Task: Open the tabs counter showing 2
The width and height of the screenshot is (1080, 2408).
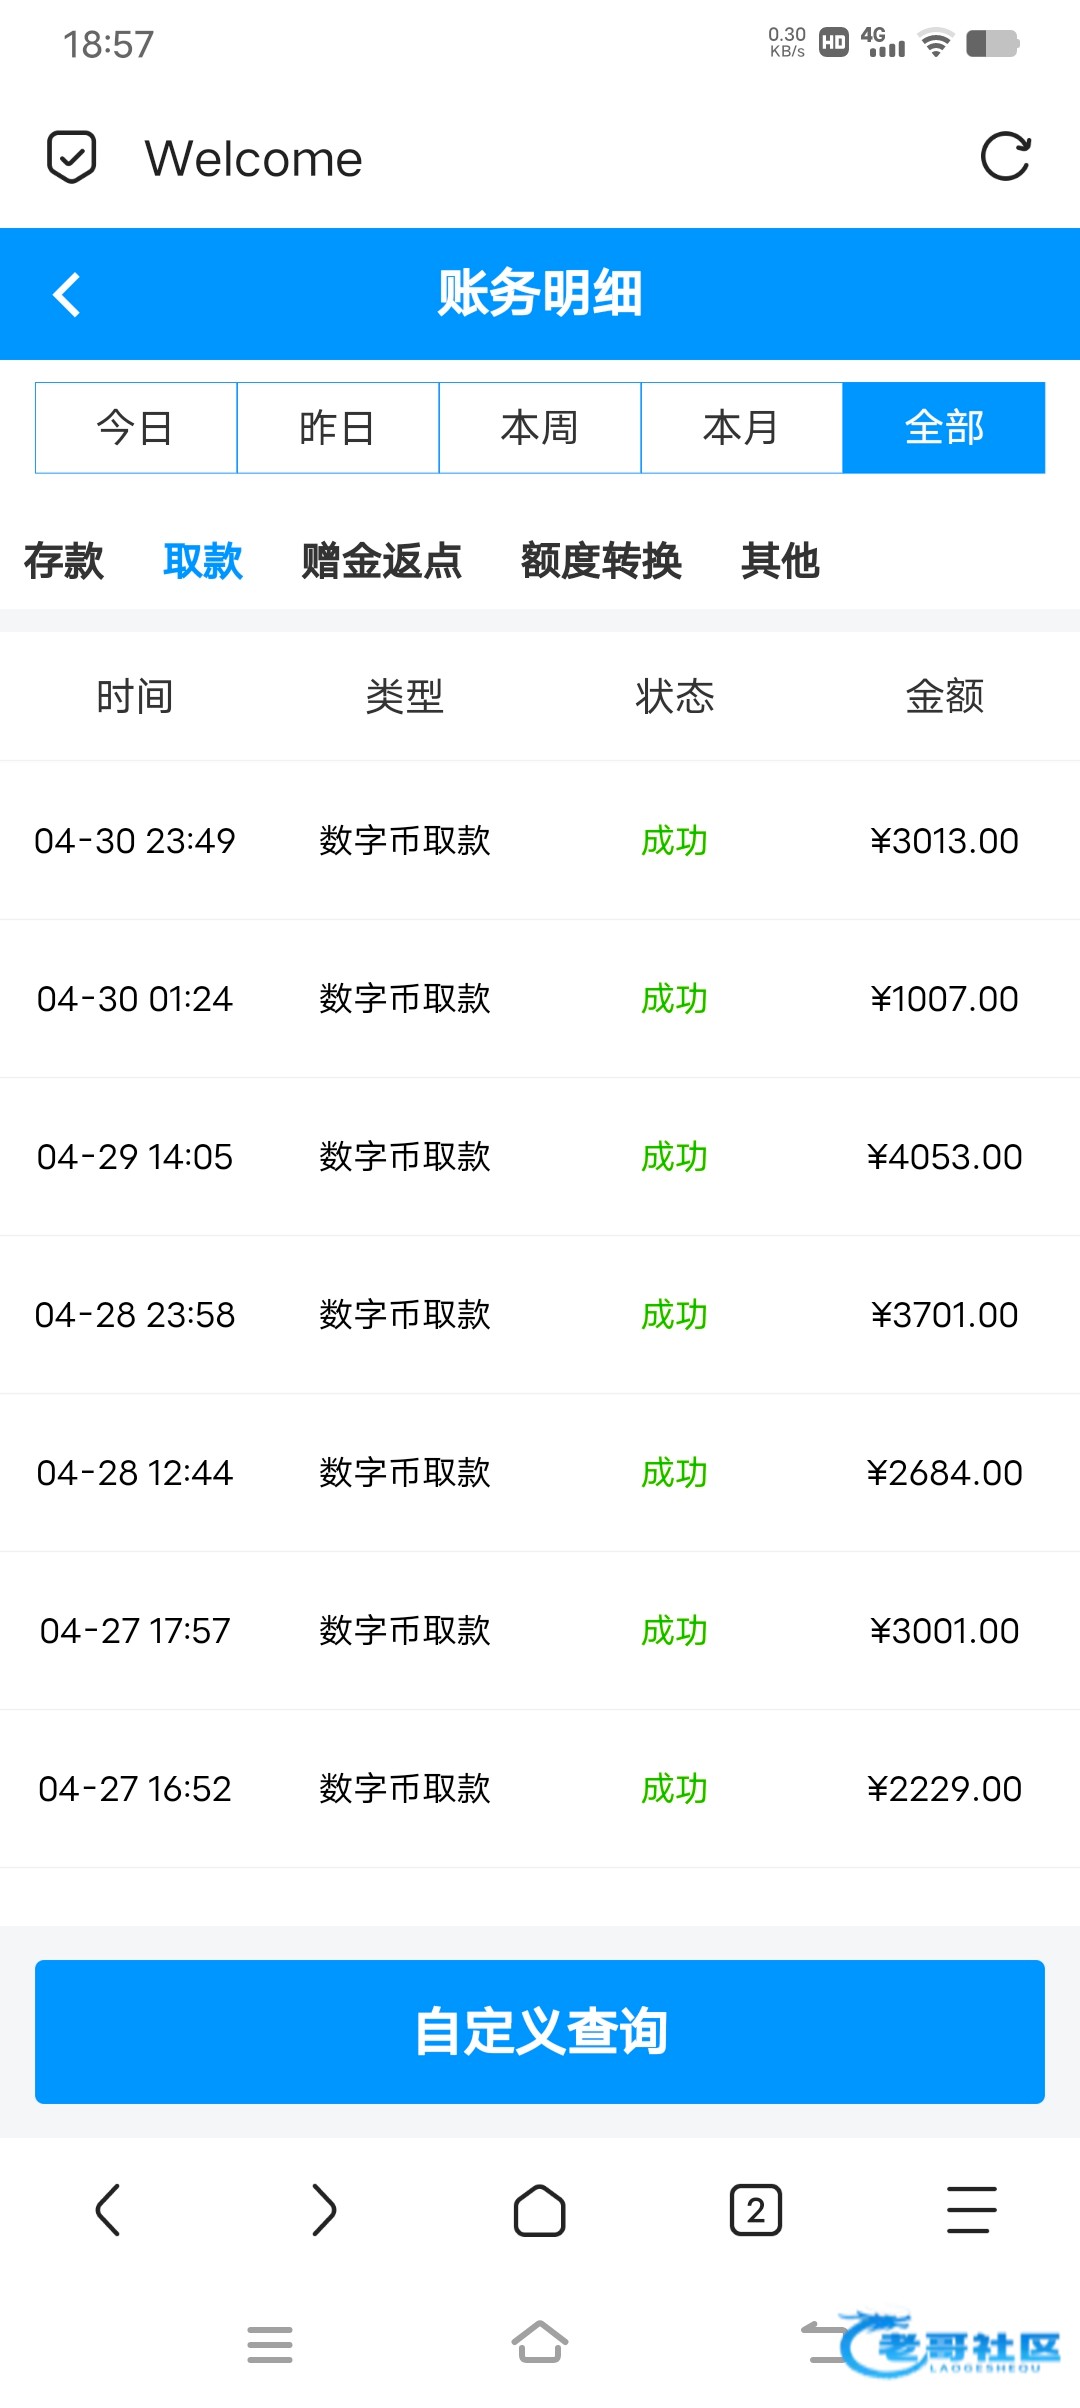Action: [756, 2209]
